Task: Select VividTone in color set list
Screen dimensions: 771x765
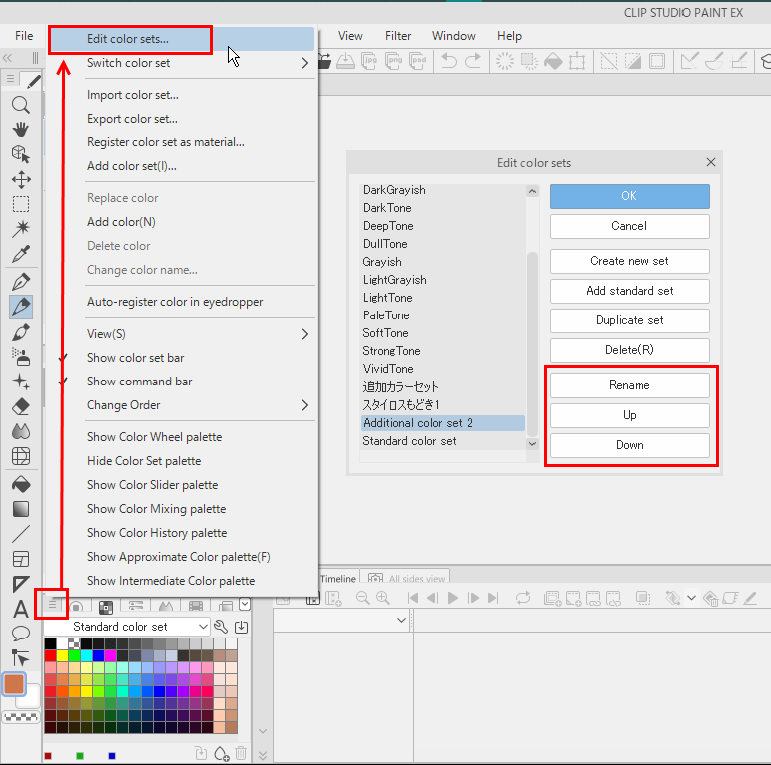Action: pos(443,369)
